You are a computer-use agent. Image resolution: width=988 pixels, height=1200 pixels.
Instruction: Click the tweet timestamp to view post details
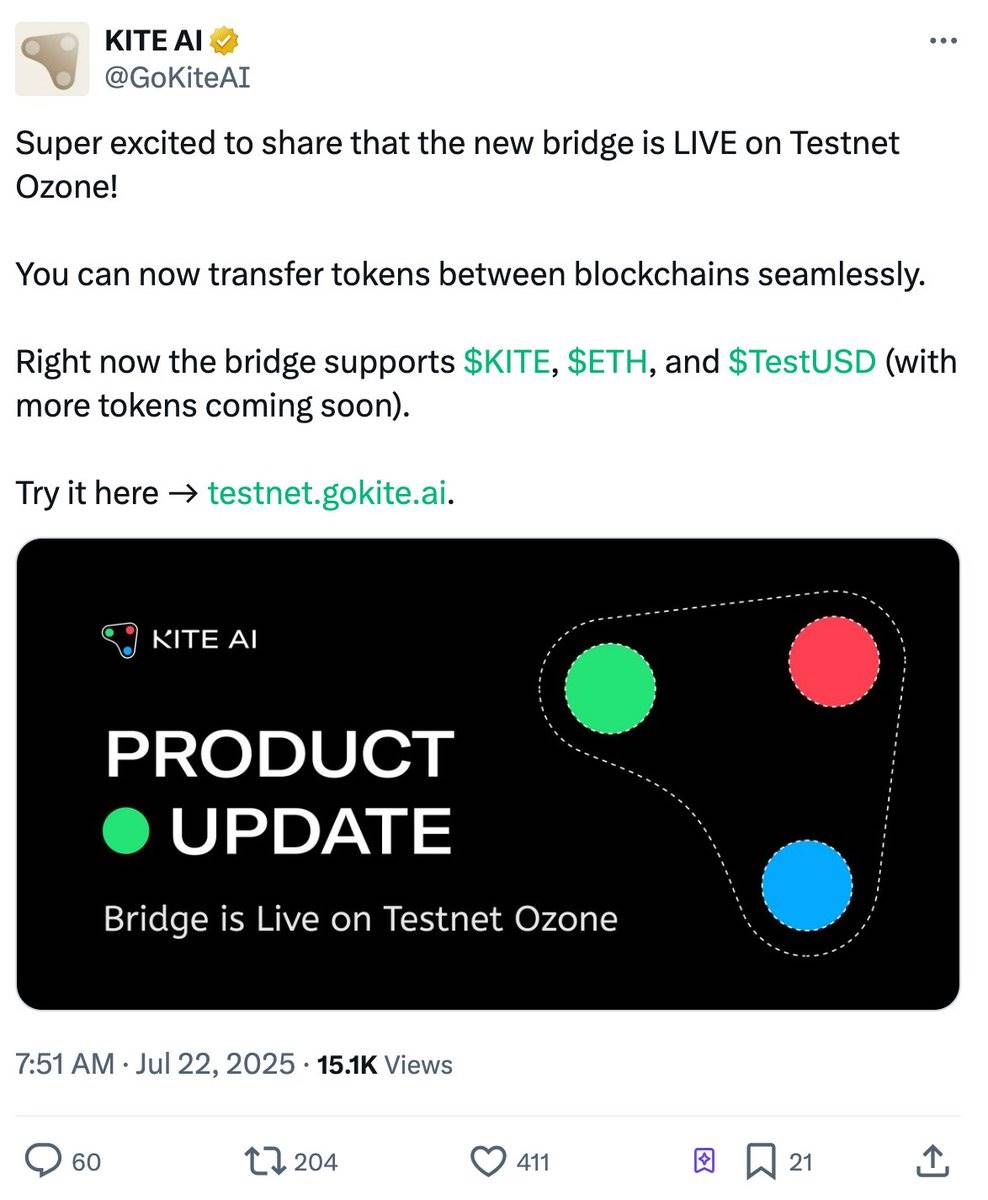(x=150, y=1064)
